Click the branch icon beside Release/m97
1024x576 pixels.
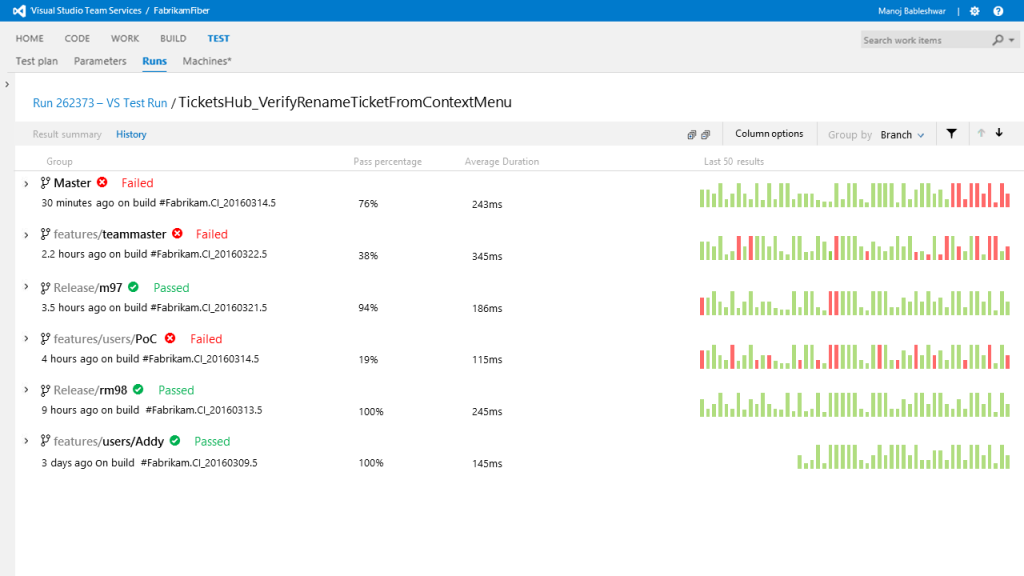pyautogui.click(x=45, y=287)
